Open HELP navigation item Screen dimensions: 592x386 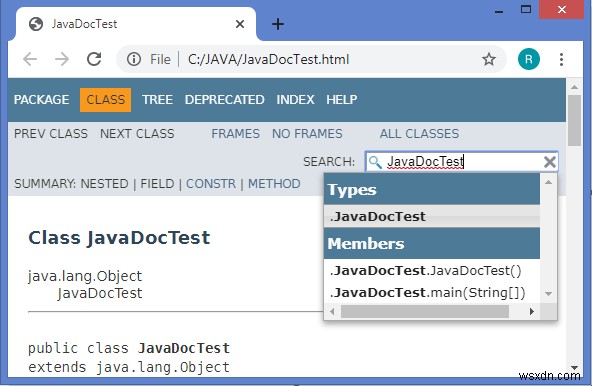pyautogui.click(x=342, y=100)
